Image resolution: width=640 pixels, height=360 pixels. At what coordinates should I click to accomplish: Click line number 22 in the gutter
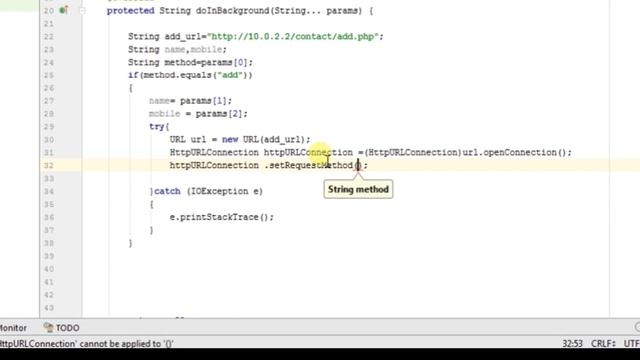(x=49, y=37)
